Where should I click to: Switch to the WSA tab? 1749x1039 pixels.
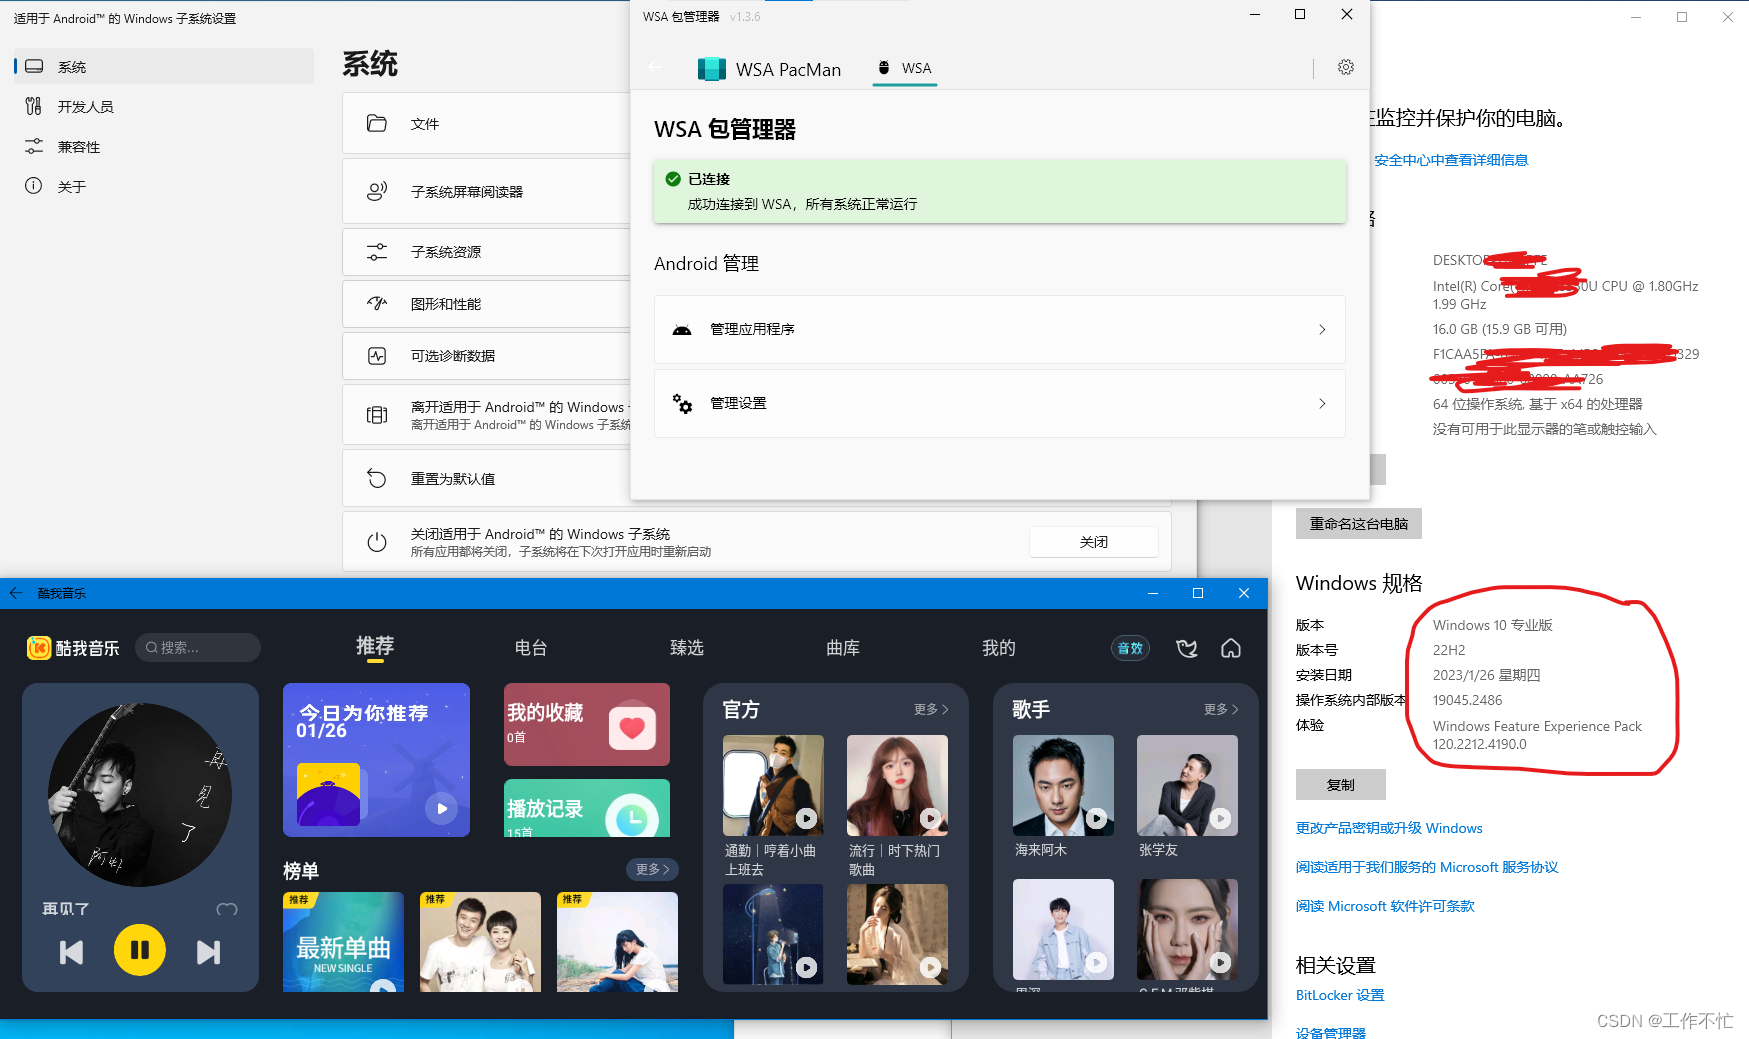(x=904, y=68)
